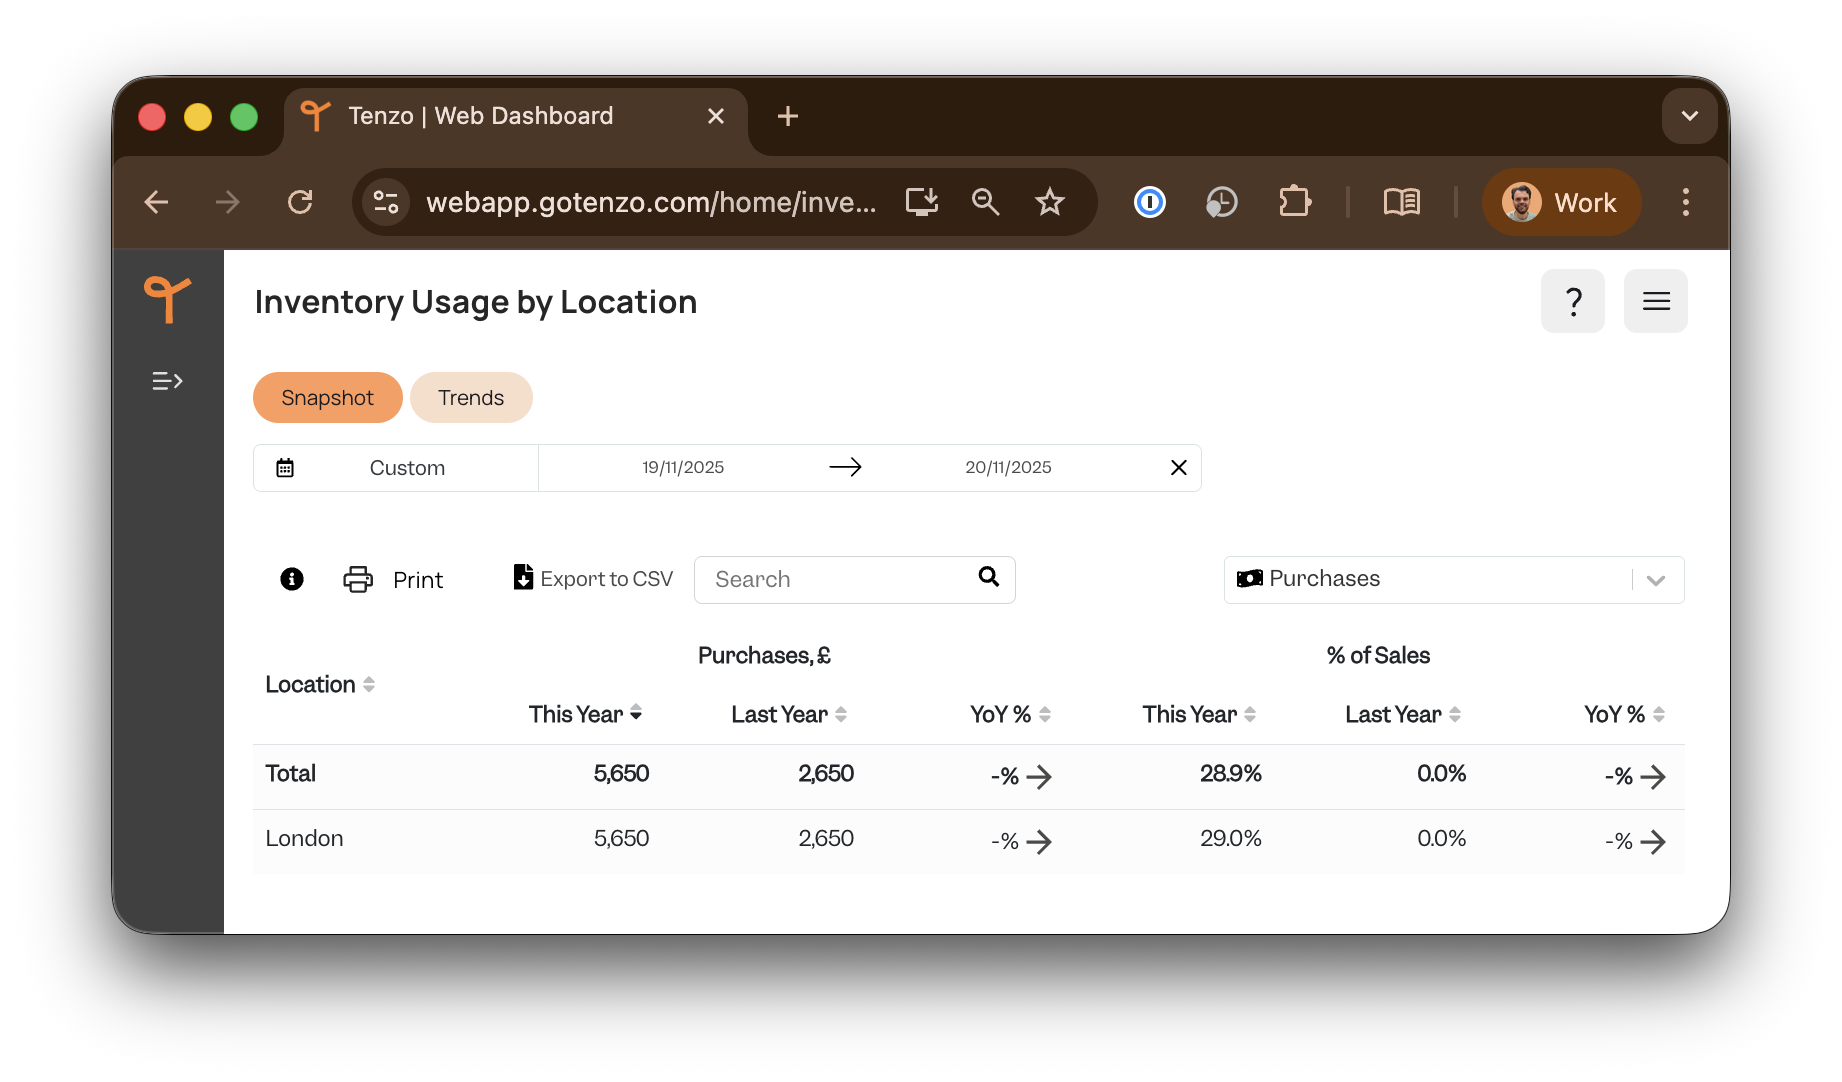This screenshot has width=1842, height=1082.
Task: Click the history clock extension icon
Action: pyautogui.click(x=1222, y=202)
